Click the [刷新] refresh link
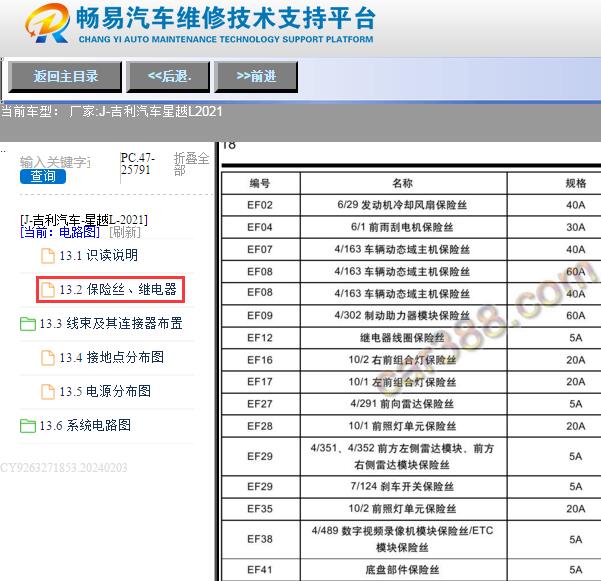 (125, 232)
